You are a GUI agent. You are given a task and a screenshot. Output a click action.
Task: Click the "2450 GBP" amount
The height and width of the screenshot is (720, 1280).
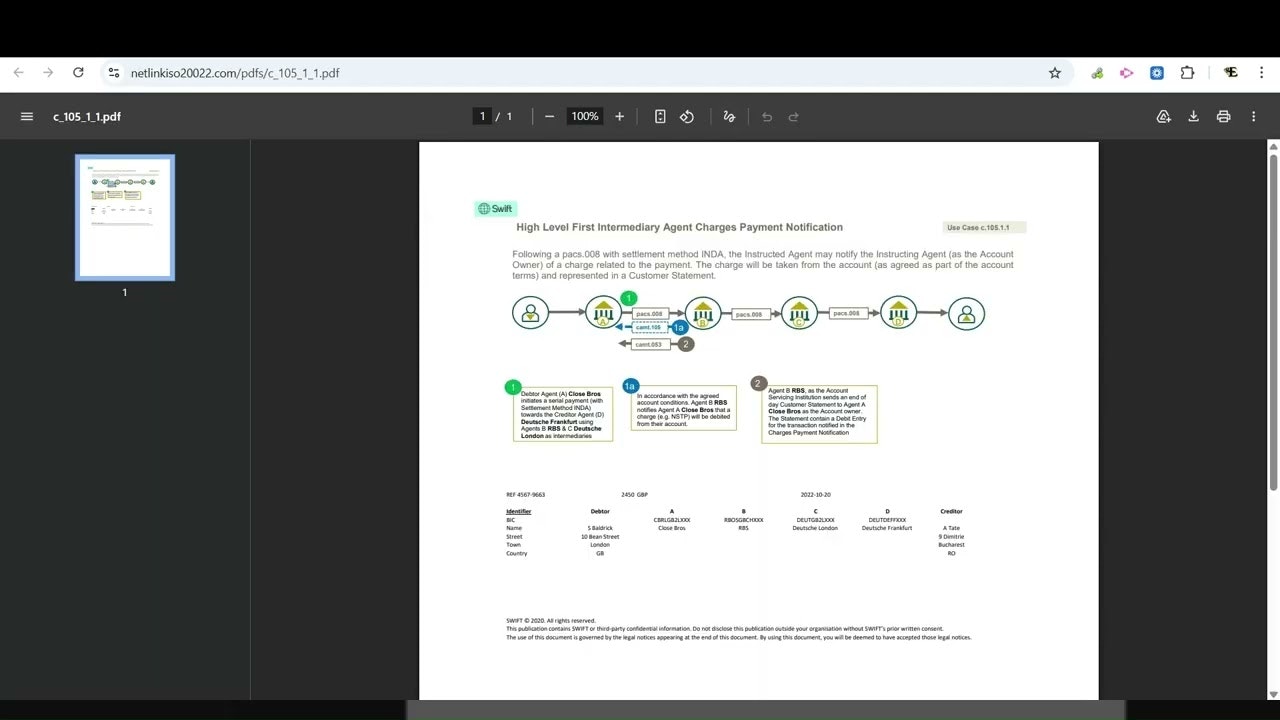pyautogui.click(x=634, y=494)
